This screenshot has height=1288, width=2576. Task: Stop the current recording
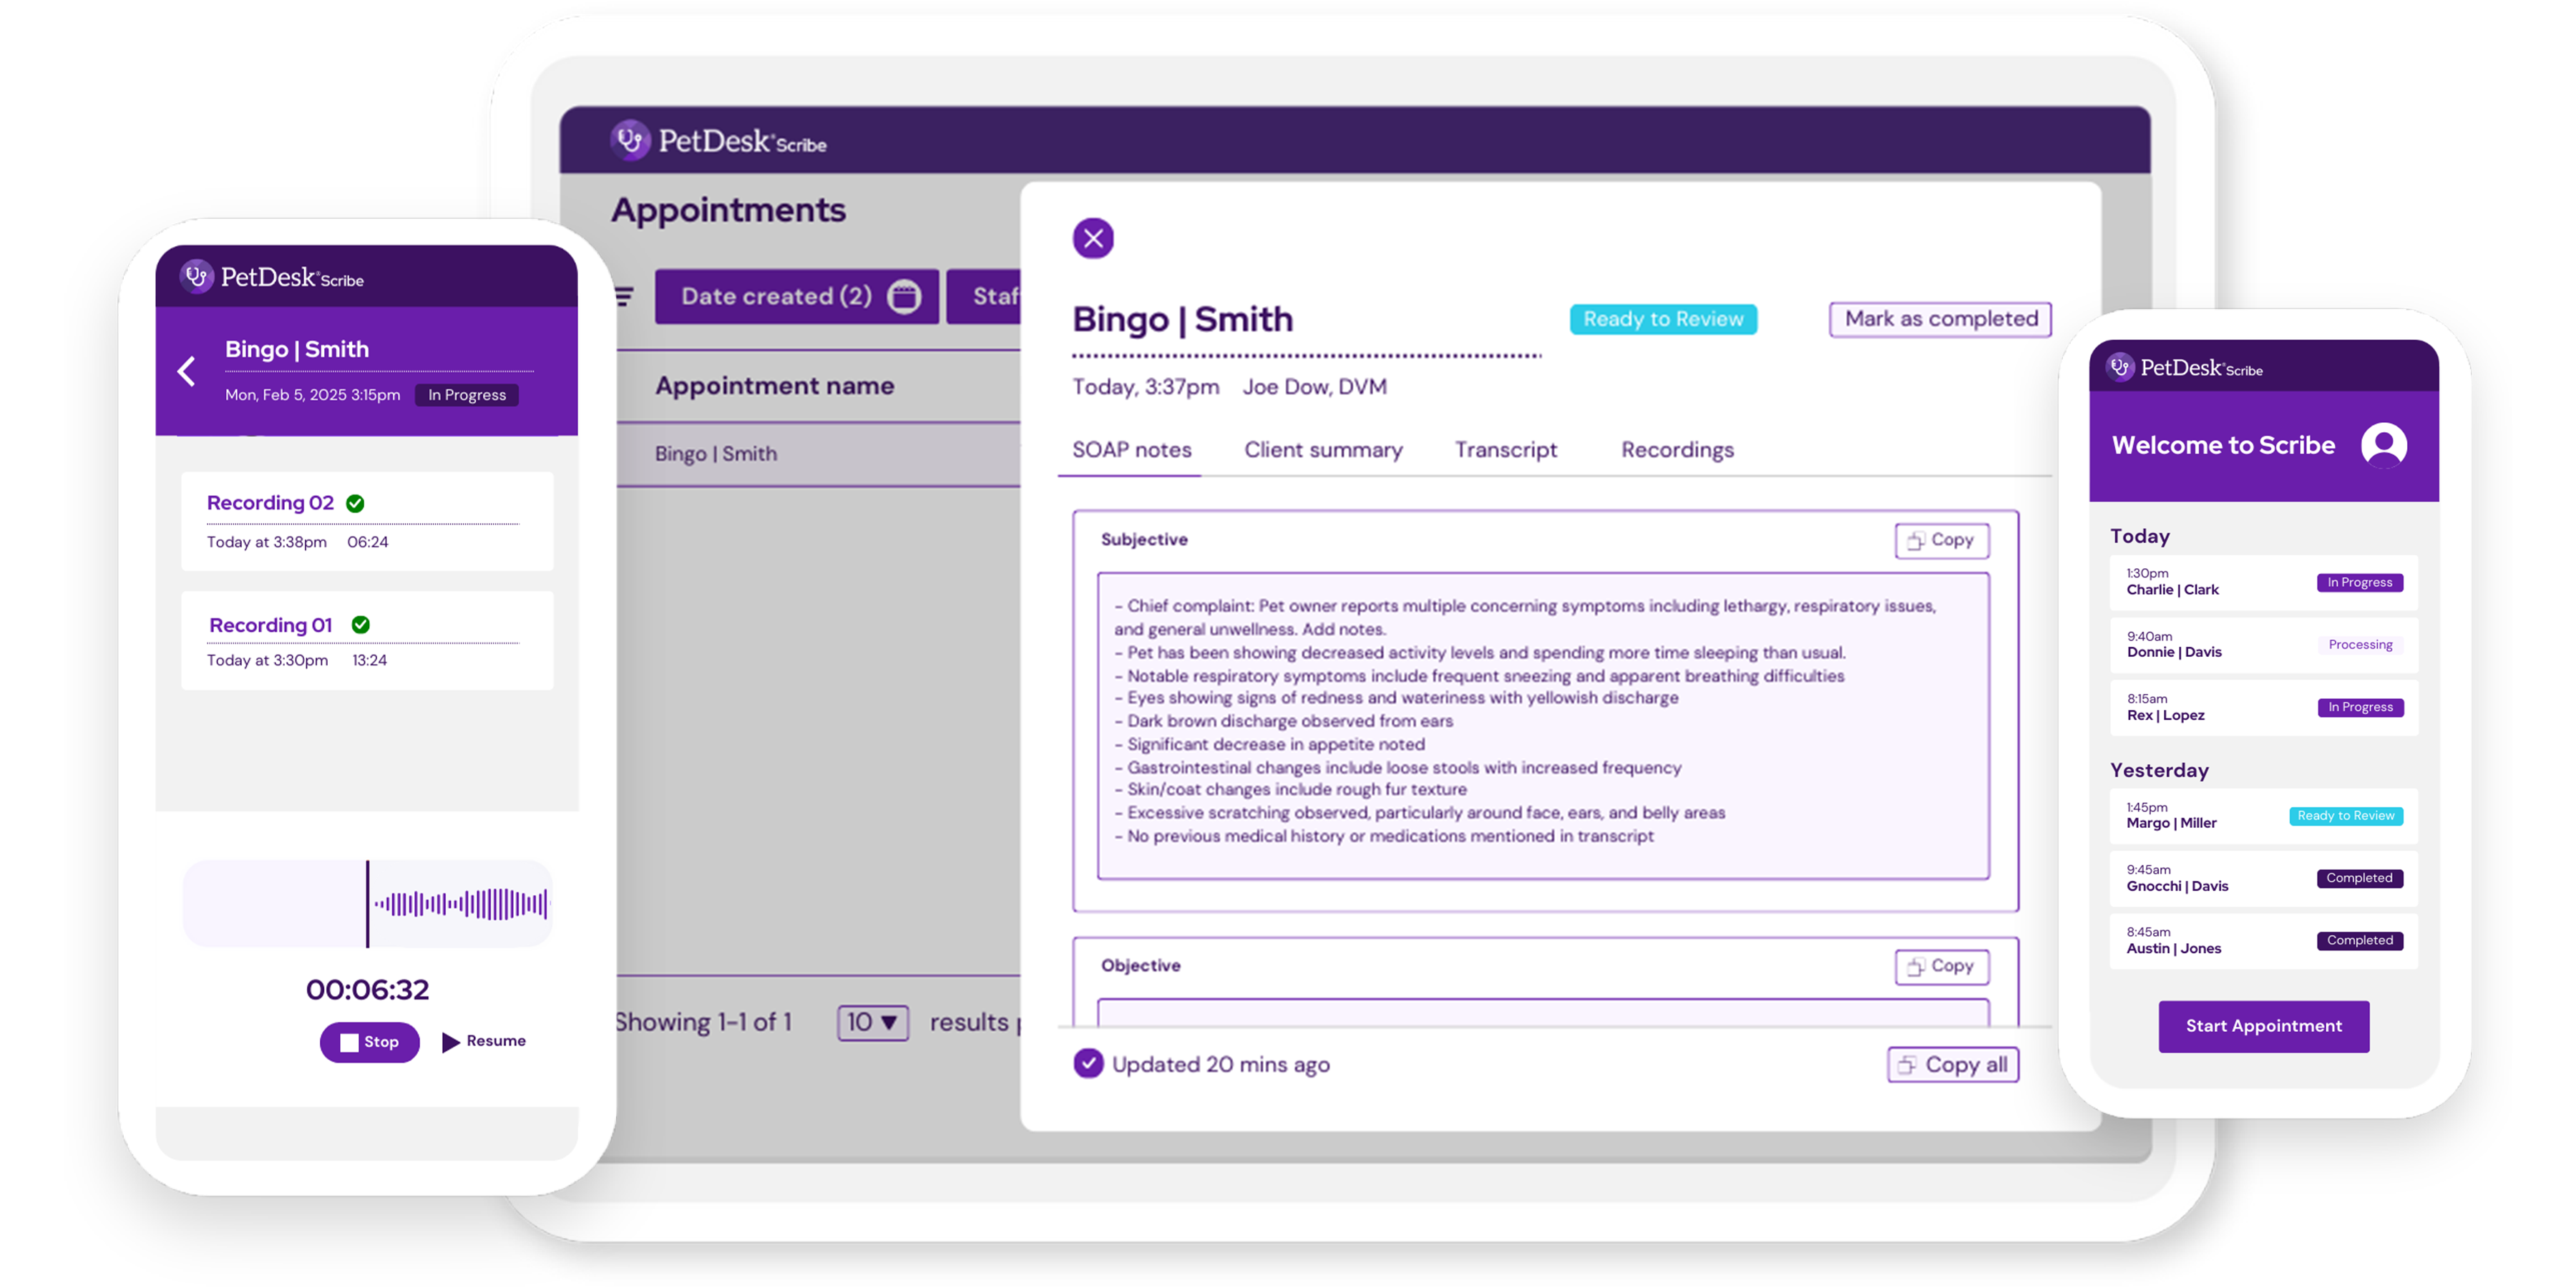369,1042
